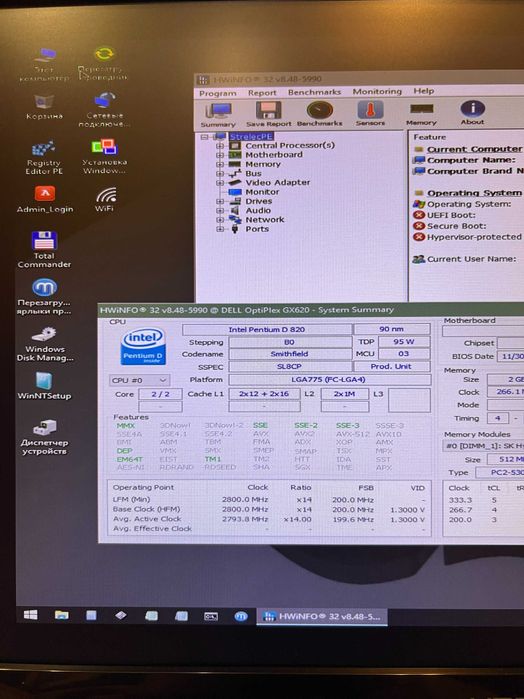Click the EM64T feature label
Viewport: 524px width, 699px height.
pyautogui.click(x=129, y=459)
